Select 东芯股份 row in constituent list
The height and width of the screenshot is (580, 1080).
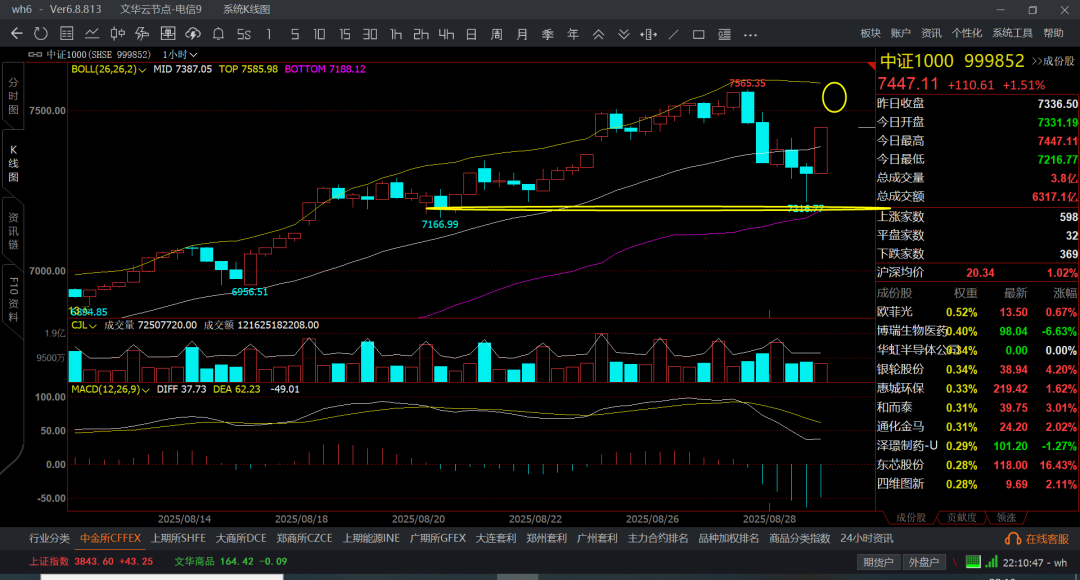[x=977, y=466]
